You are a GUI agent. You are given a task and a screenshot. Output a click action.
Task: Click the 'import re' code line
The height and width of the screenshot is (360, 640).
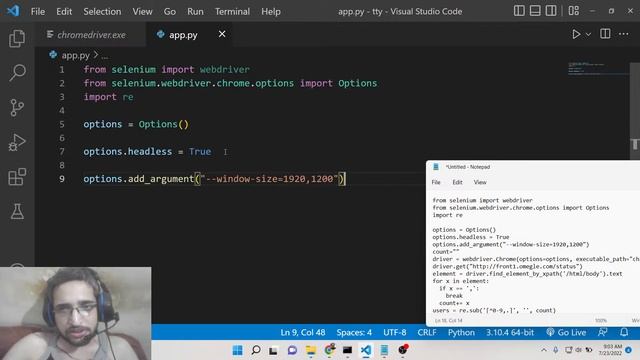tap(108, 97)
